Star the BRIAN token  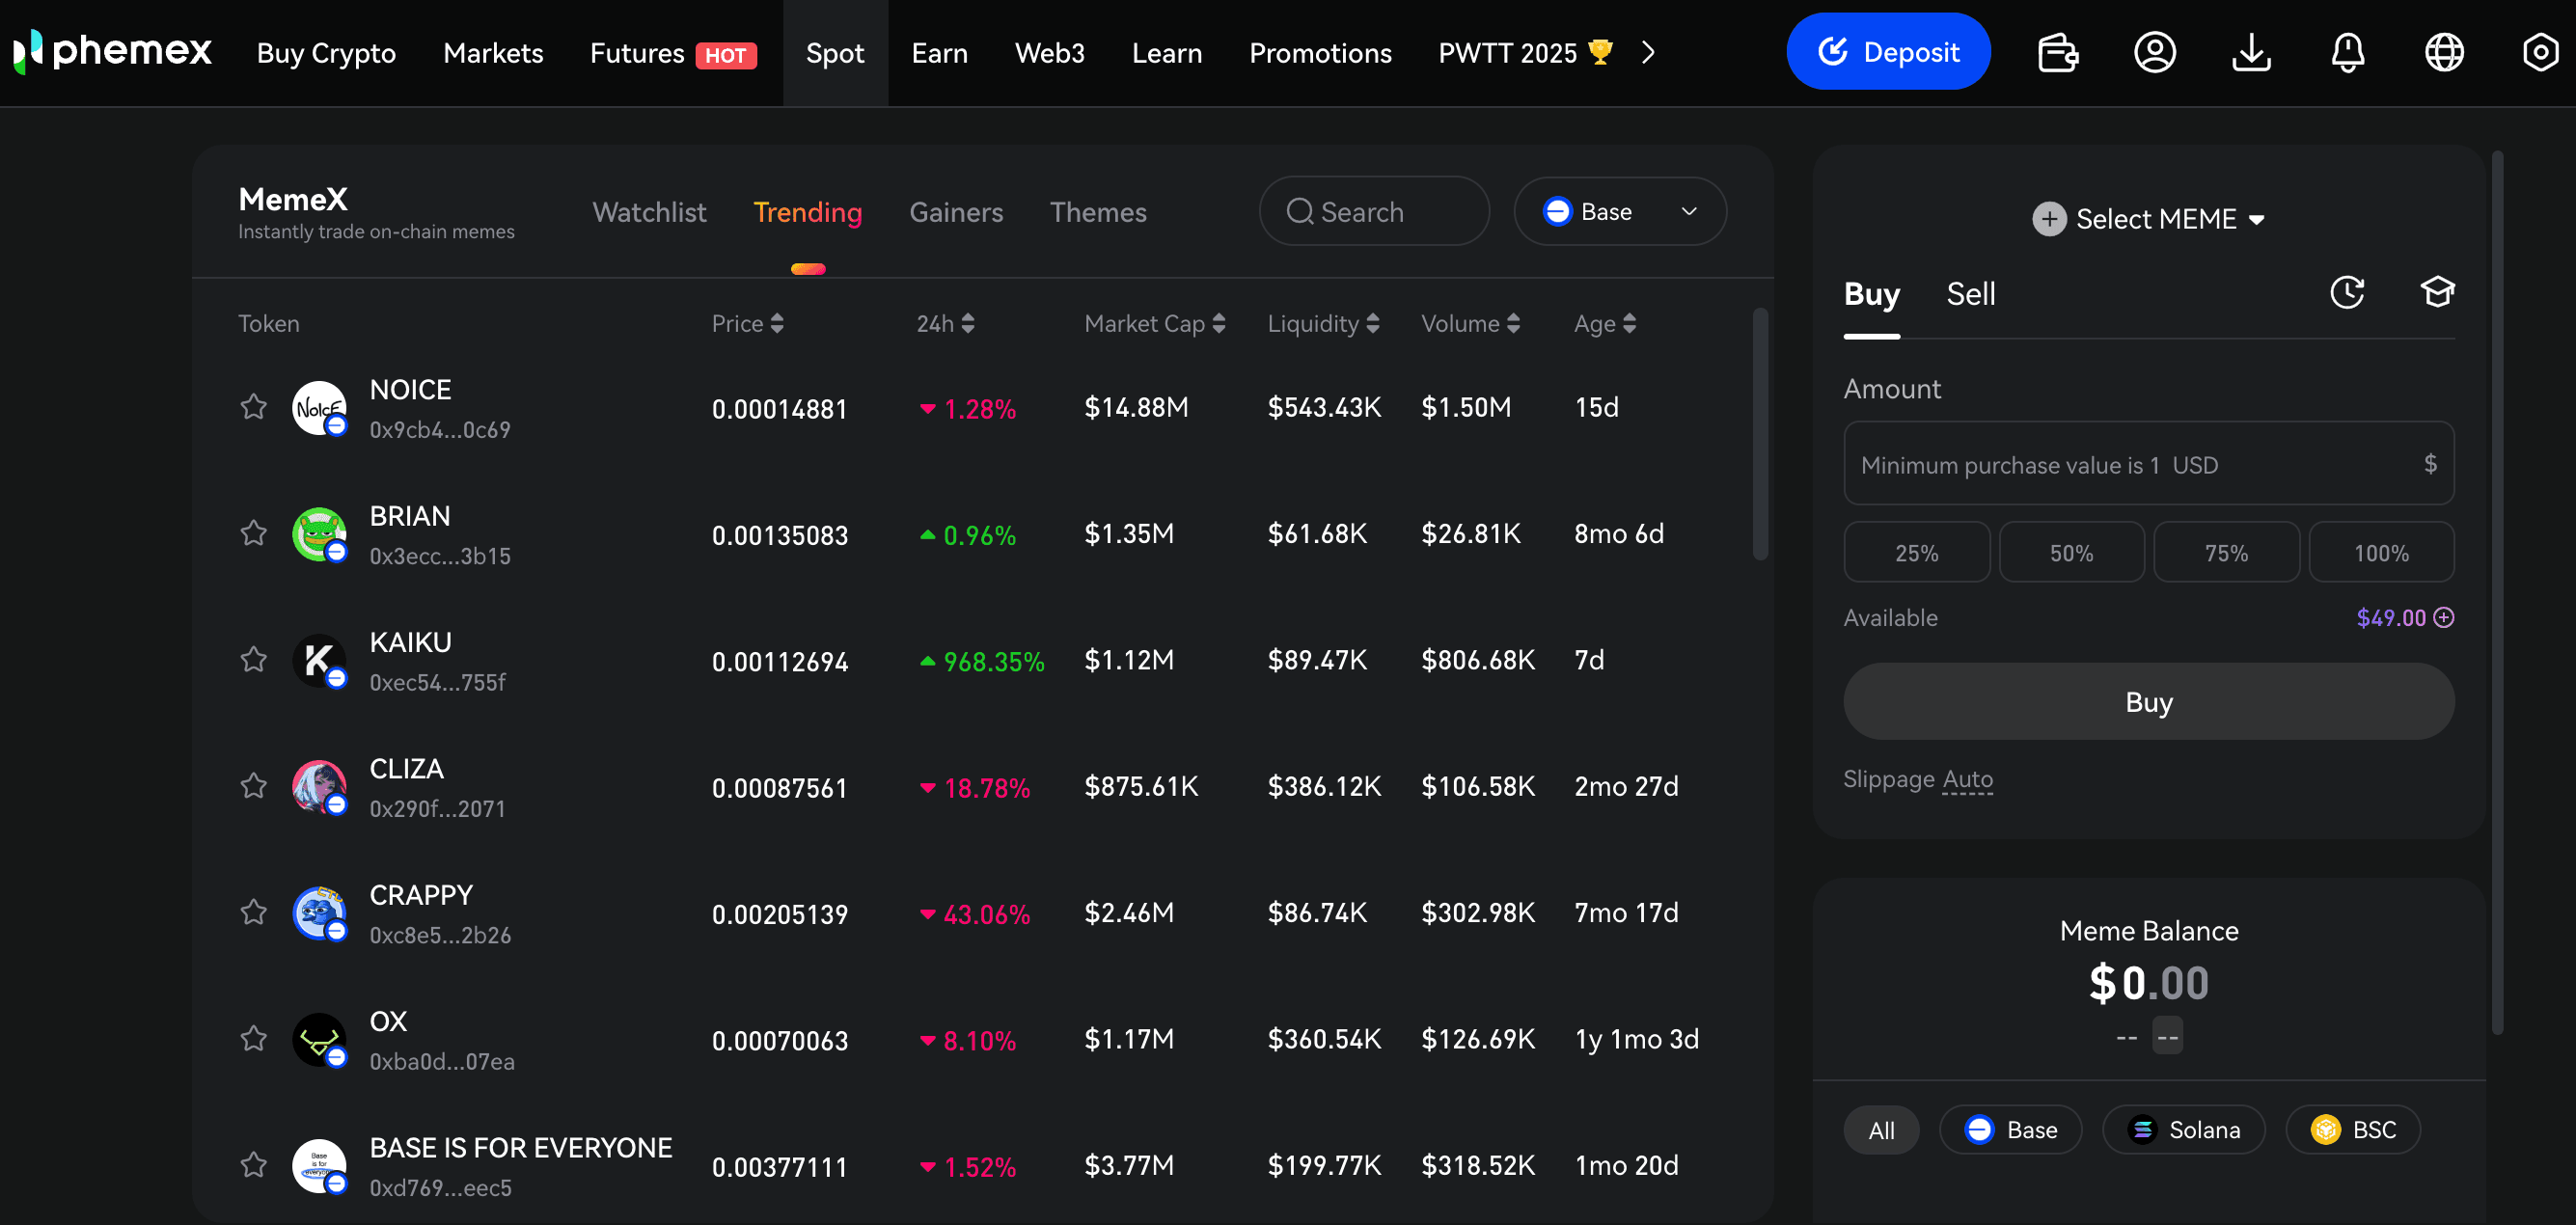(254, 532)
